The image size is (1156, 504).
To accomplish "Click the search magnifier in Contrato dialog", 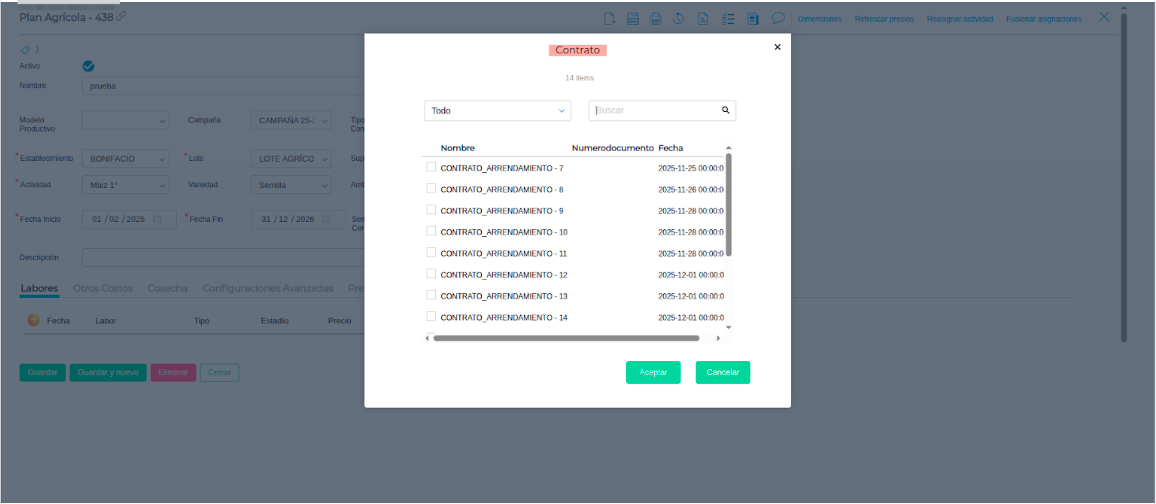I will (x=726, y=111).
